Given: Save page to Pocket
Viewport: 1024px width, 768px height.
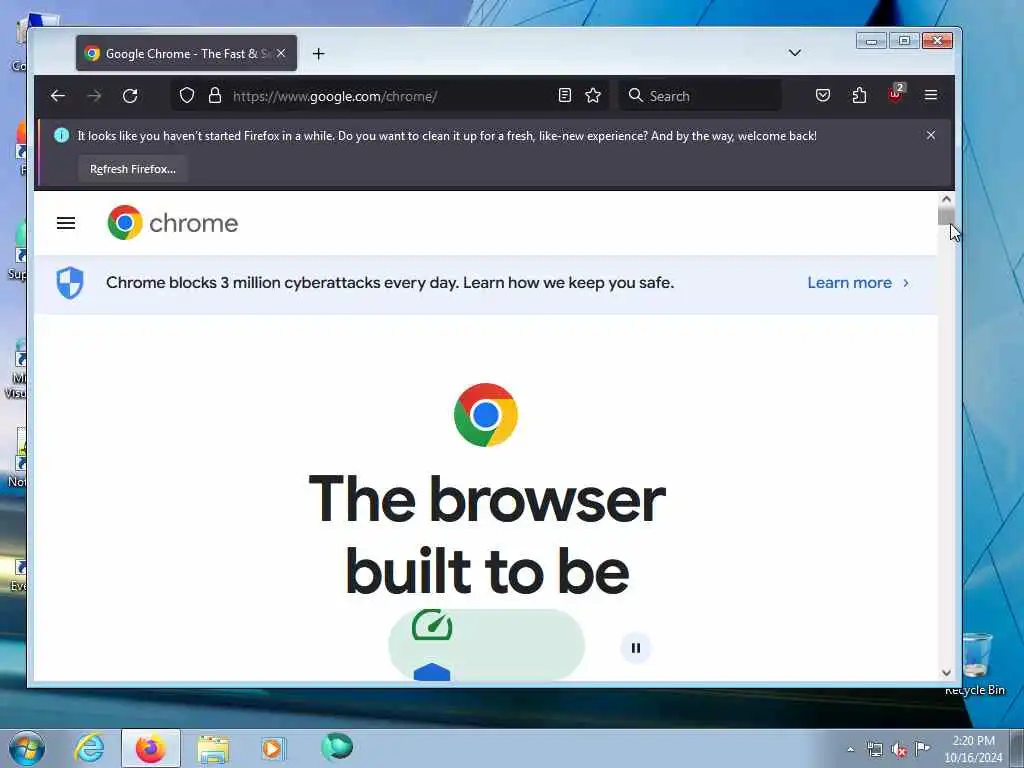Looking at the screenshot, I should 823,95.
